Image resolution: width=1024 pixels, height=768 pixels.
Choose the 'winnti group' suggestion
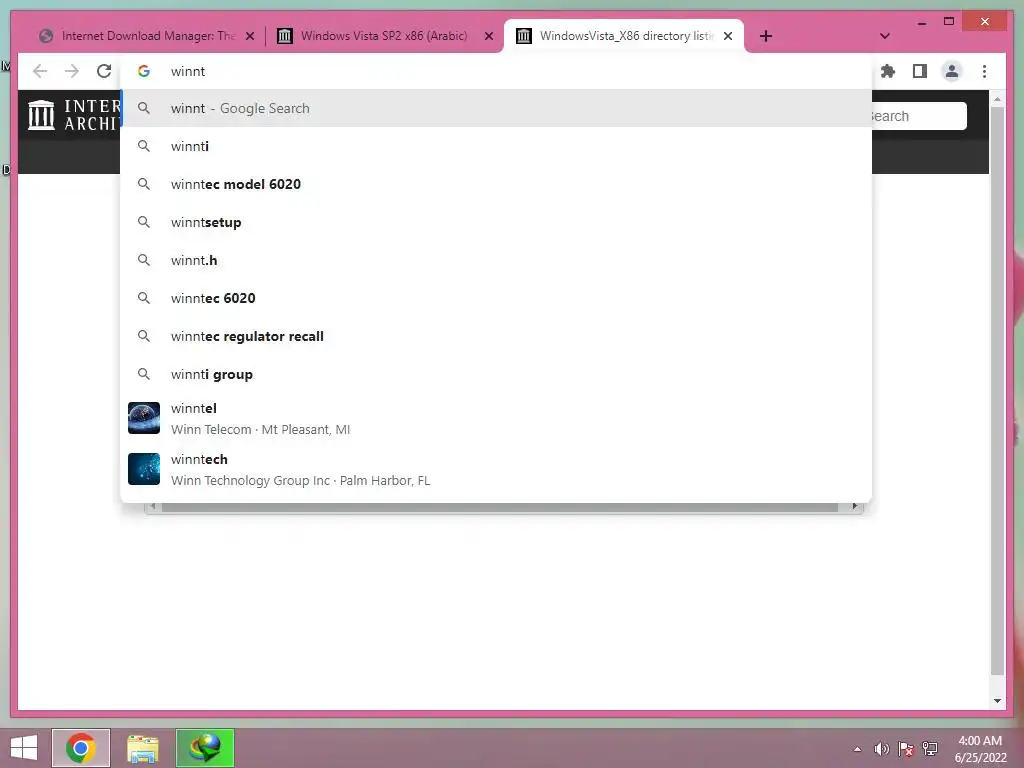tap(496, 374)
